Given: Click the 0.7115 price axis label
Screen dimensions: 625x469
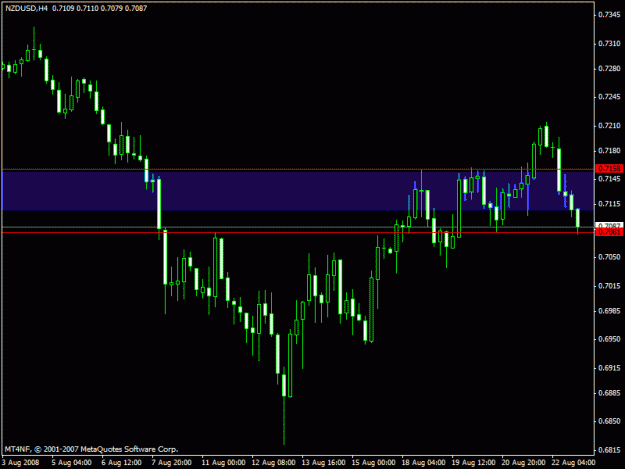Looking at the screenshot, I should click(x=609, y=204).
